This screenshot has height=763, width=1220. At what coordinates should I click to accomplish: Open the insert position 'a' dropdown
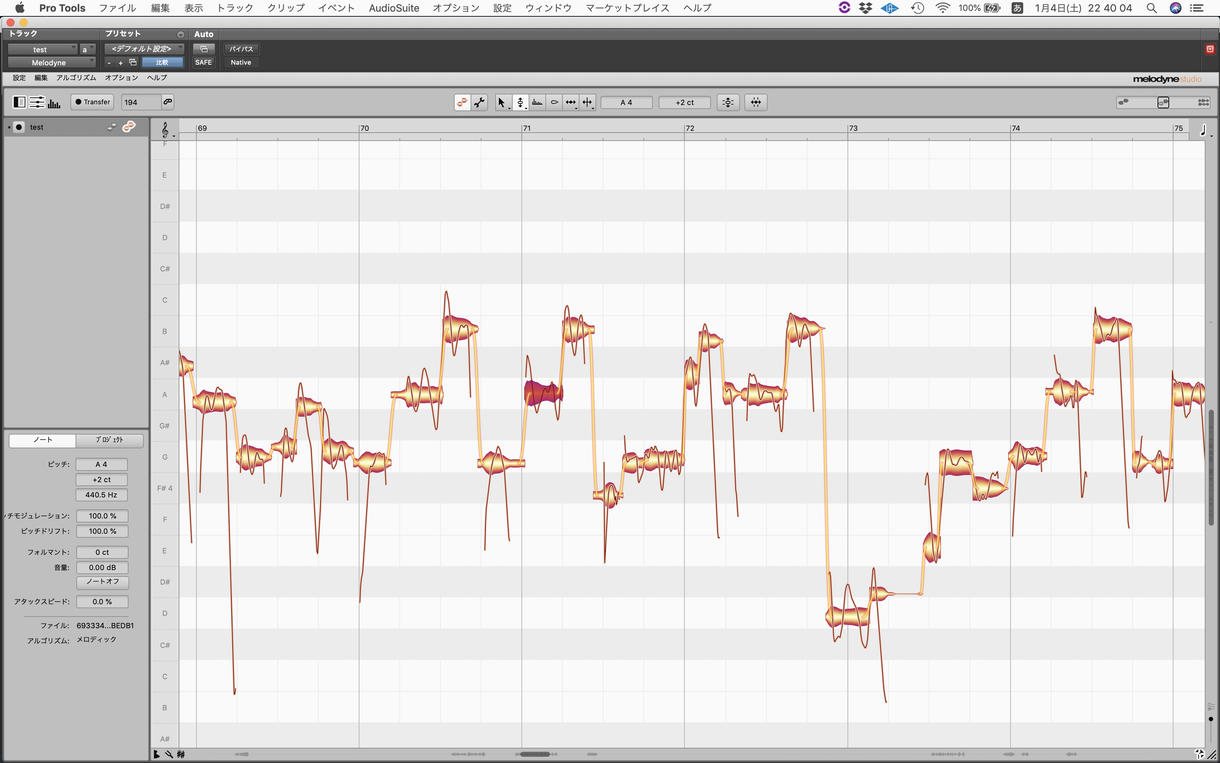87,49
